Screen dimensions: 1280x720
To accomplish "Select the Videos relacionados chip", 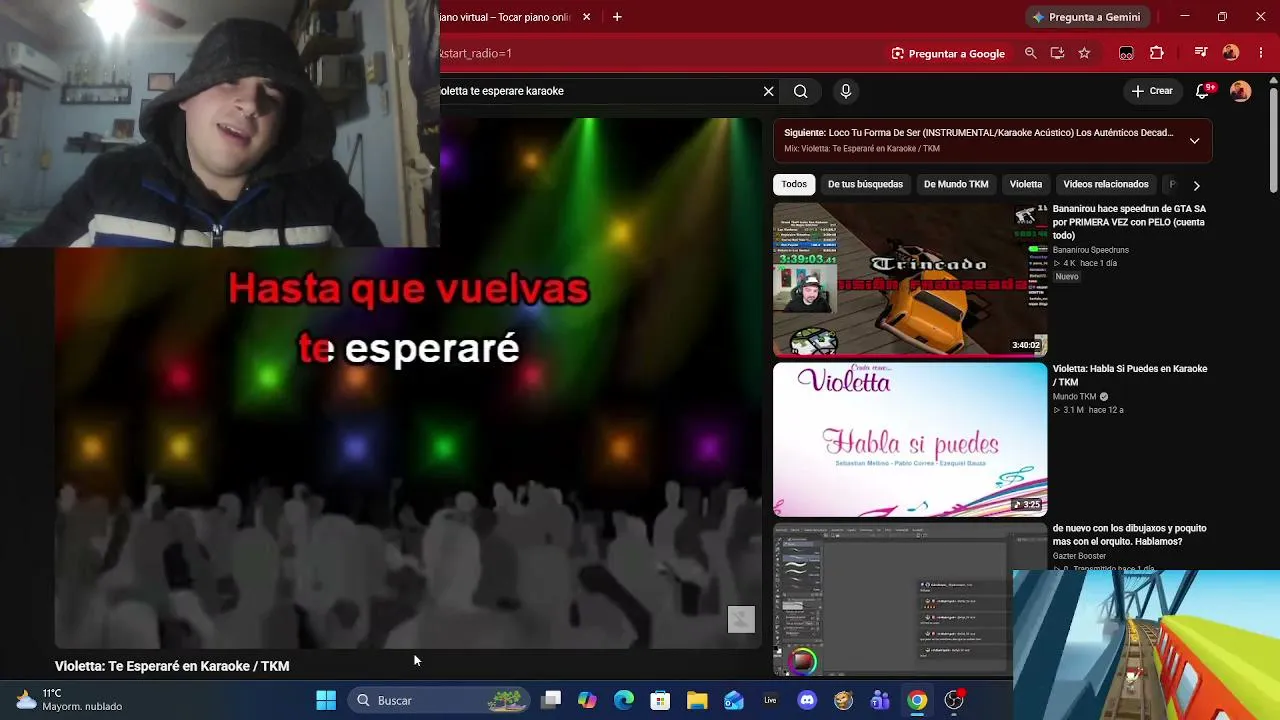I will point(1106,184).
